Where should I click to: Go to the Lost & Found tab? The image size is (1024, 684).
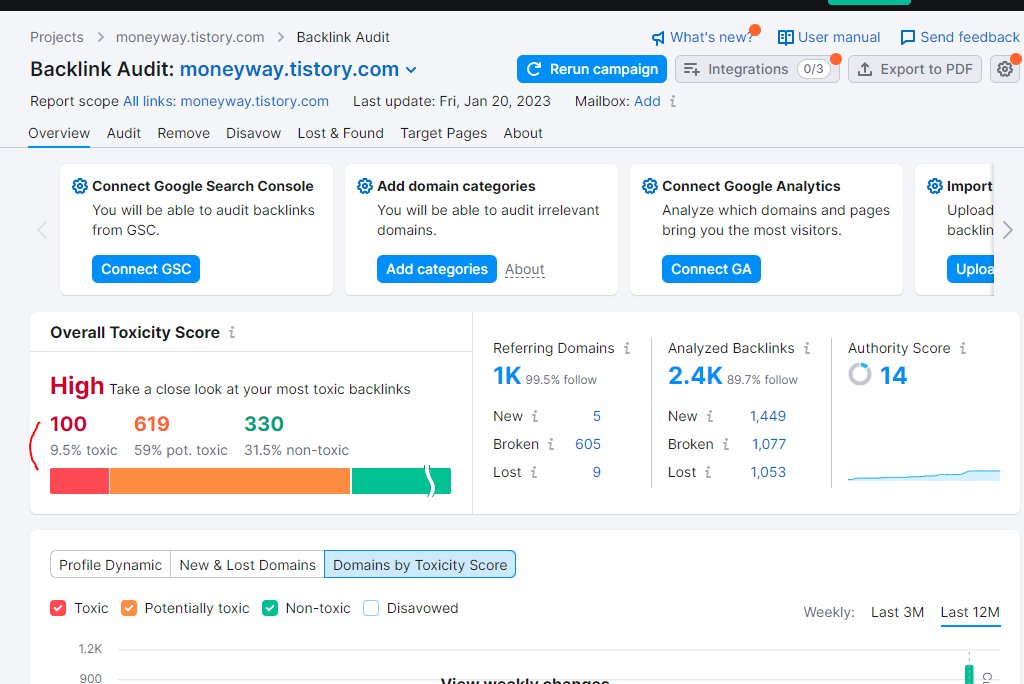[x=340, y=133]
